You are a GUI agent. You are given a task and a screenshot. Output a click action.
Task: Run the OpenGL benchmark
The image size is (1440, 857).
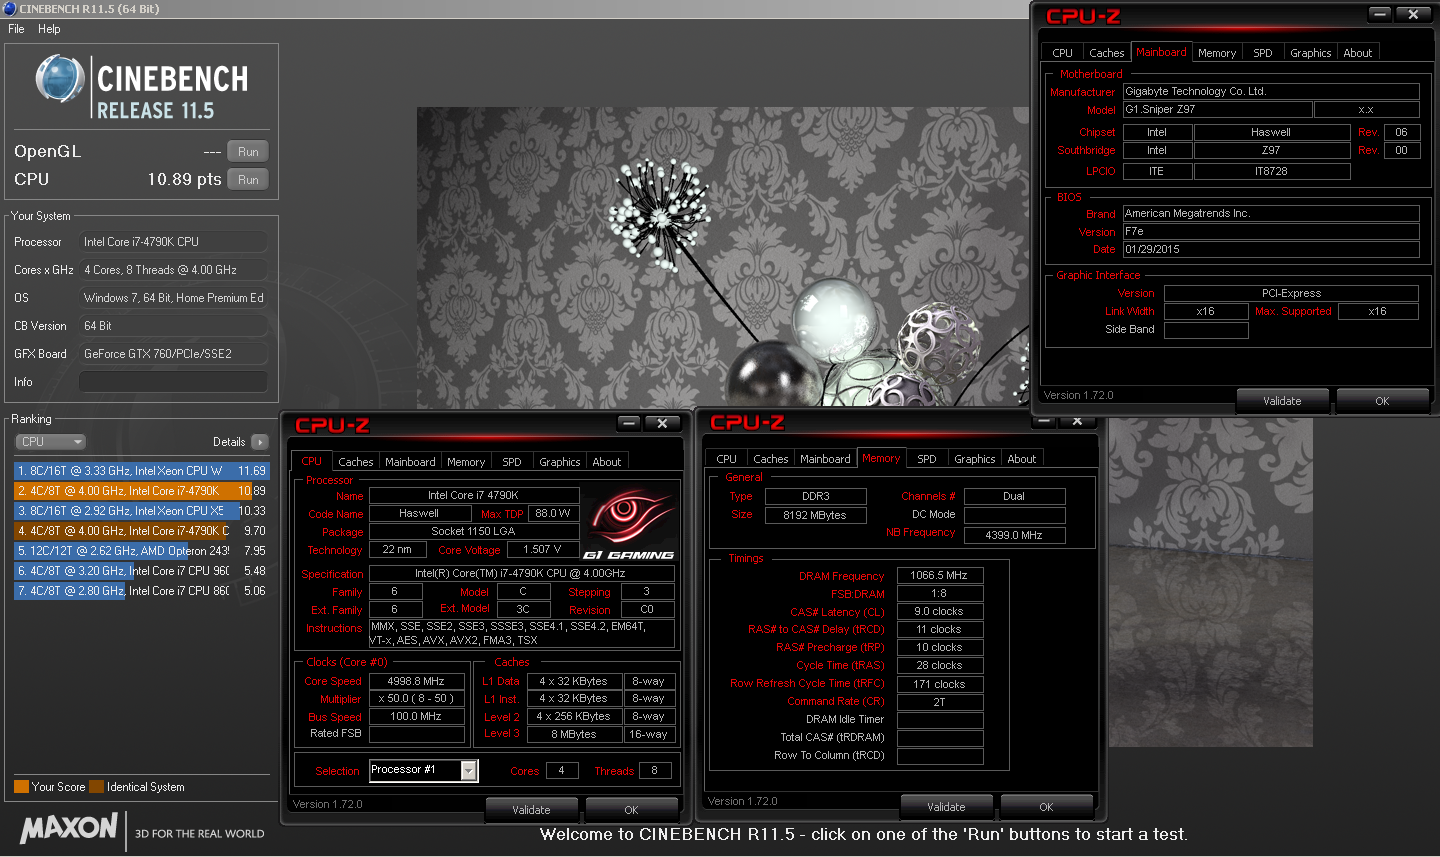[248, 152]
